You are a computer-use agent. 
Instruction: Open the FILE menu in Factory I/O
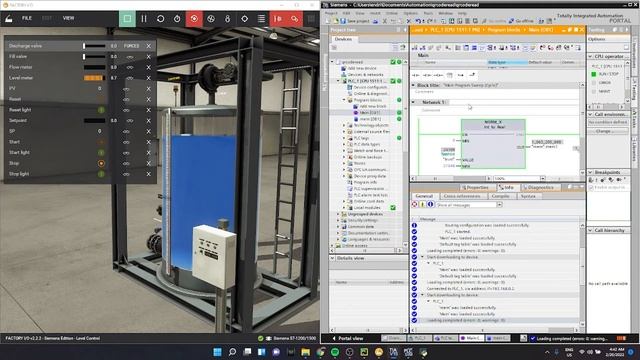(x=27, y=18)
